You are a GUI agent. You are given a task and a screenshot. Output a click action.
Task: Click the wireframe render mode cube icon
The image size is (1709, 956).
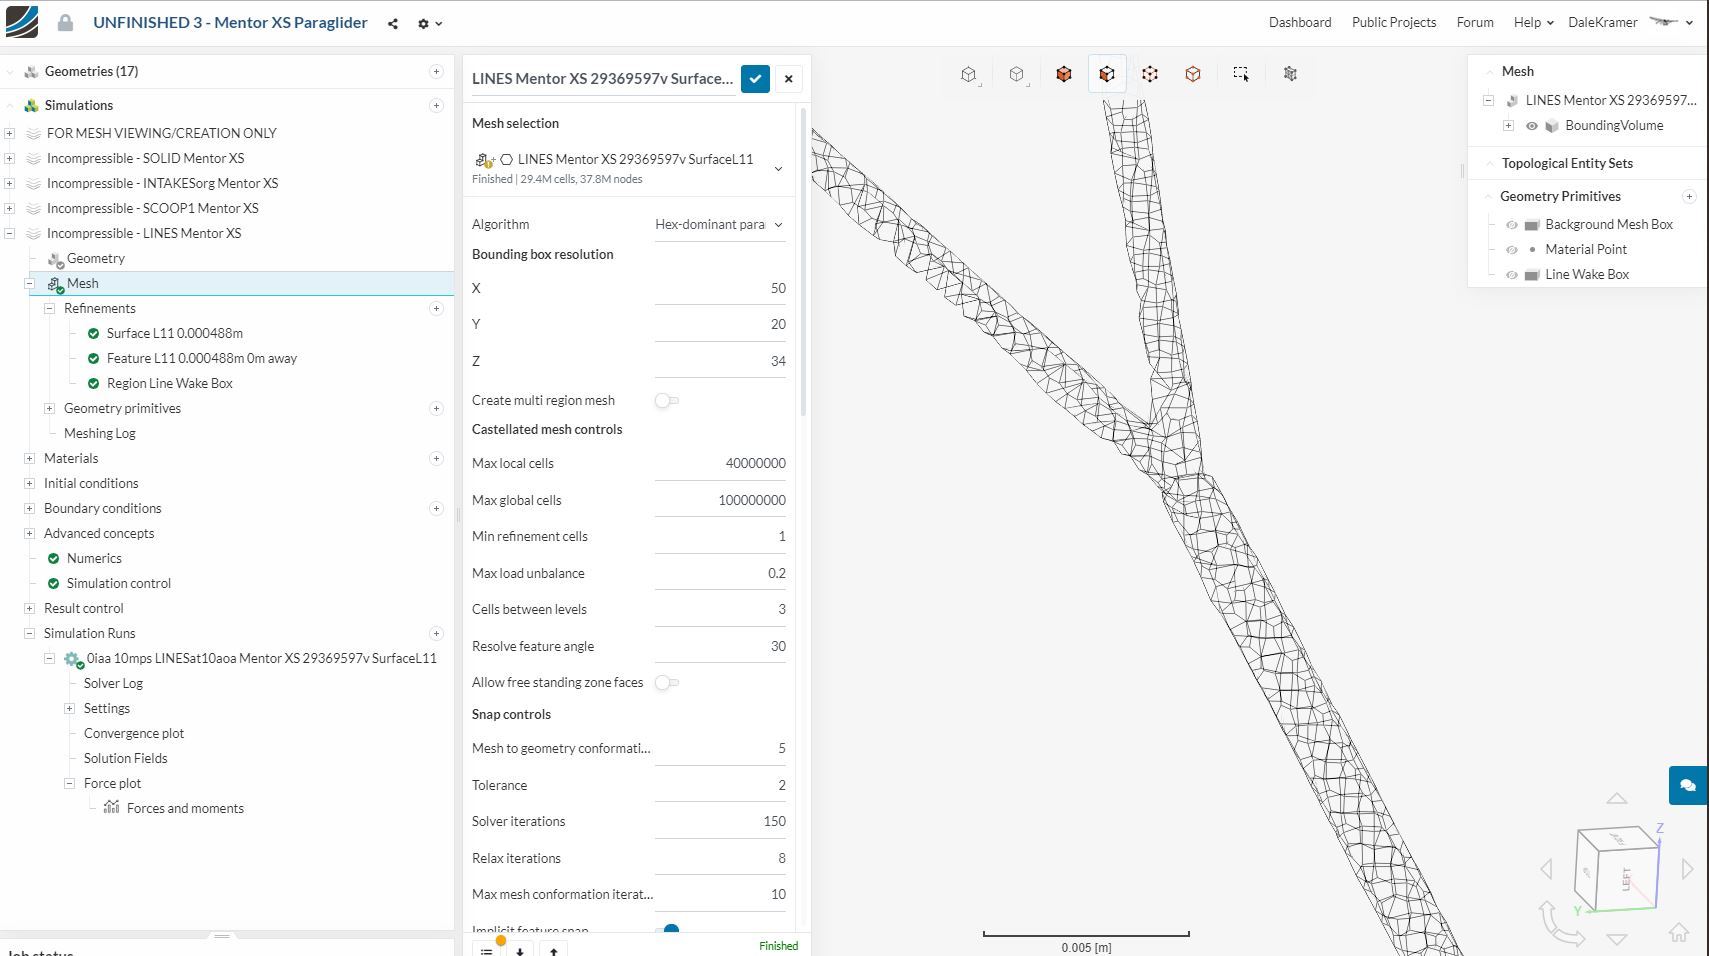1192,74
